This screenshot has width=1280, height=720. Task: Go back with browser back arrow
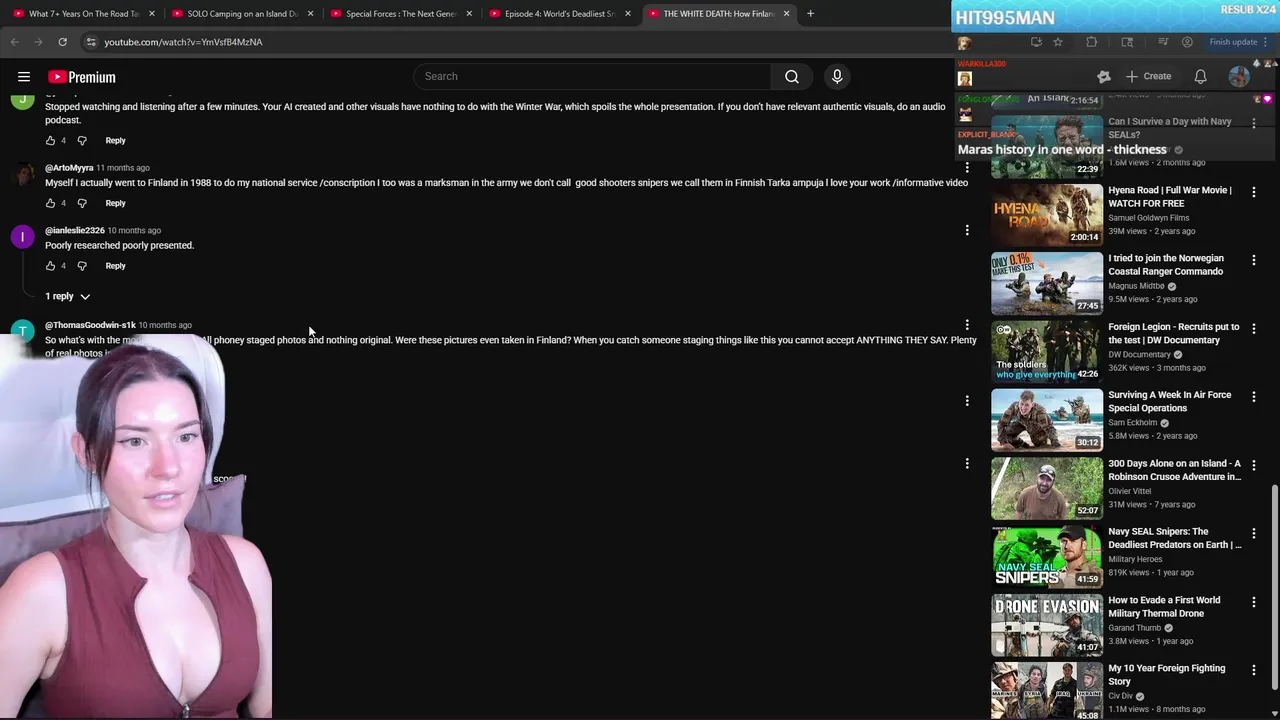pos(14,42)
